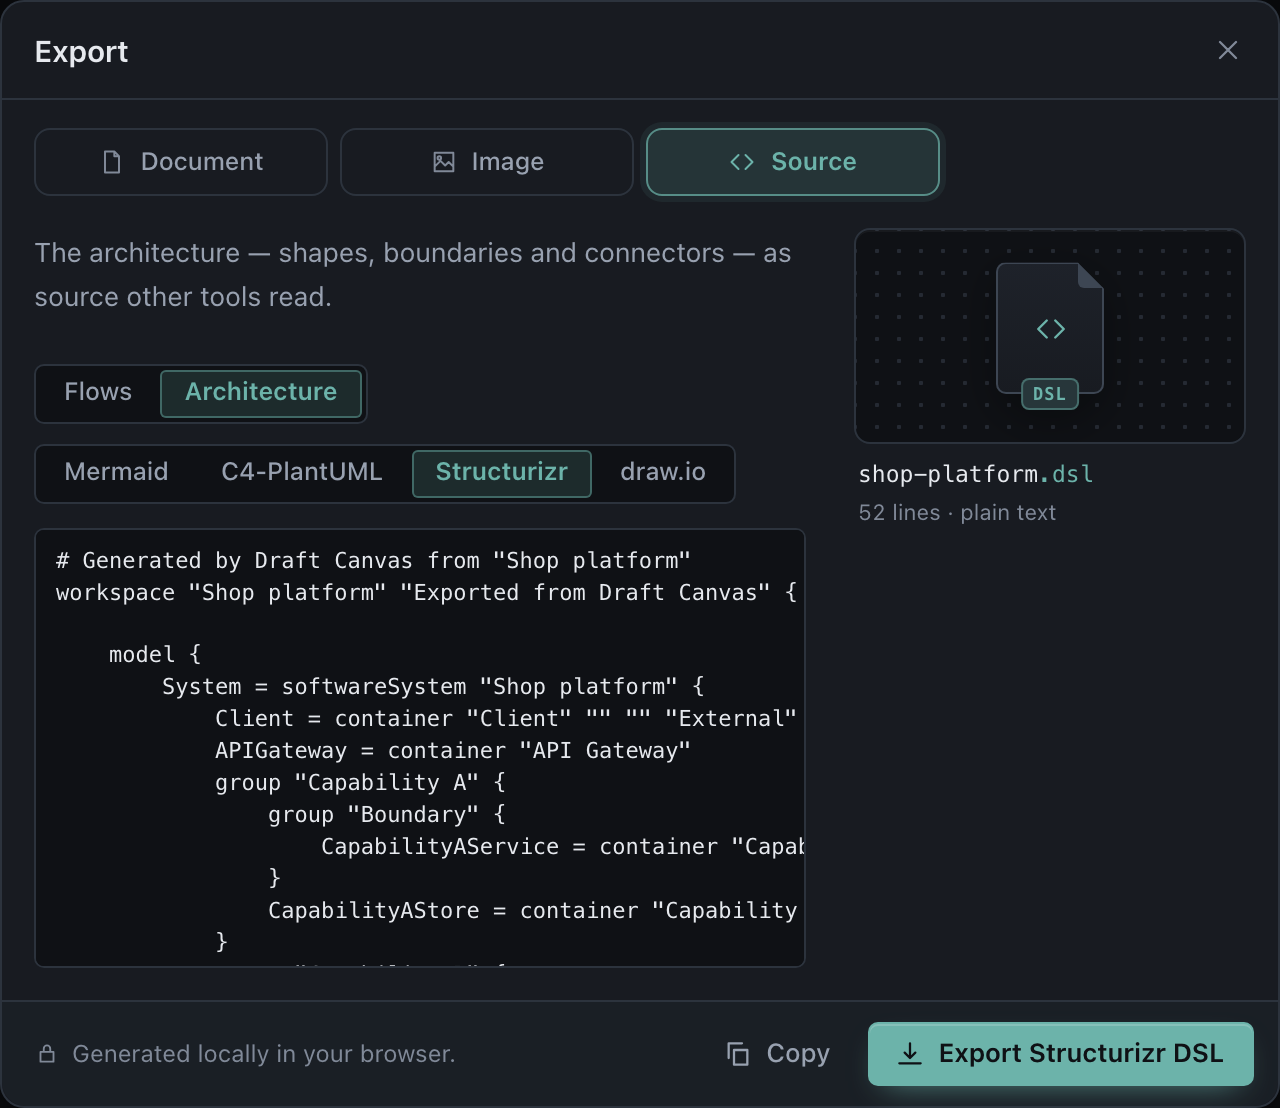
Task: Click the document page icon
Action: click(112, 162)
